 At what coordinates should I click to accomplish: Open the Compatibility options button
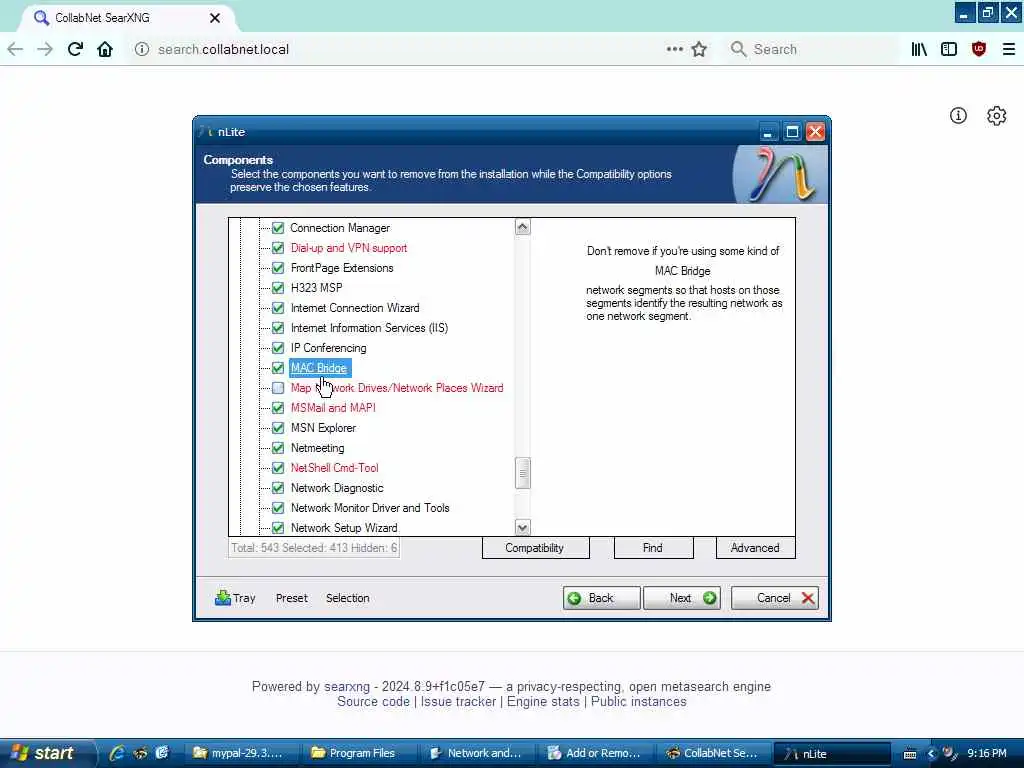coord(536,548)
